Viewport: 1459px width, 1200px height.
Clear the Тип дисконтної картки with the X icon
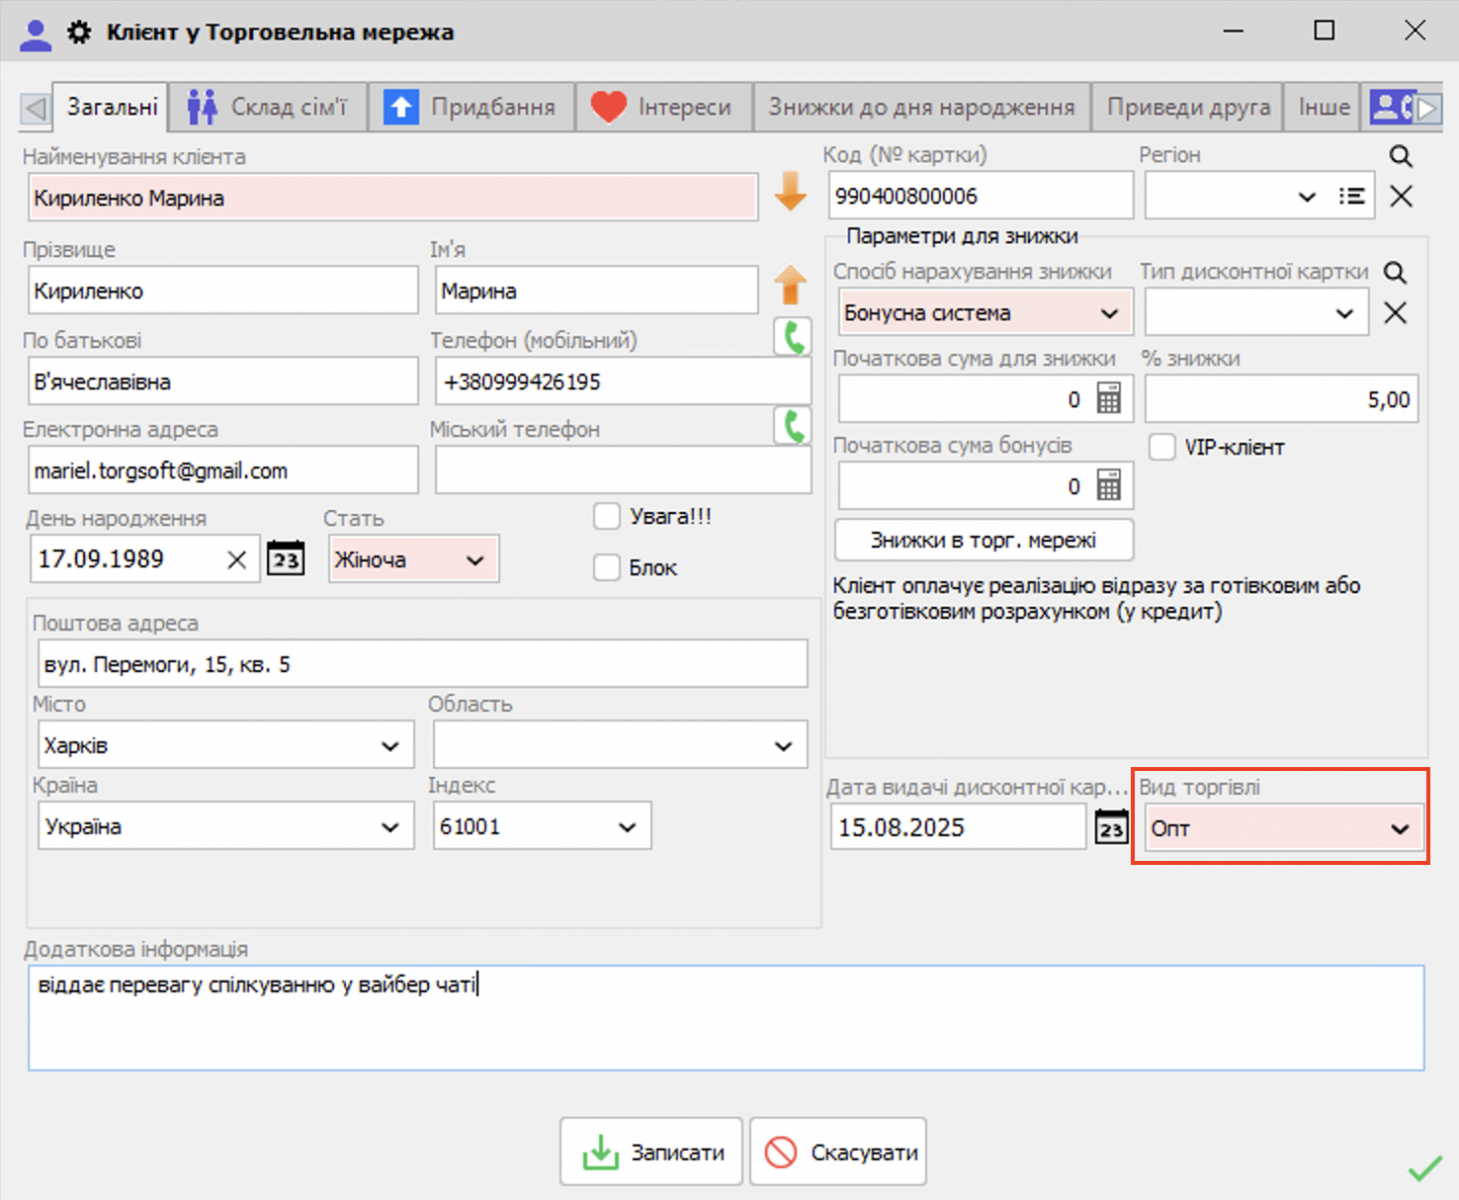(1395, 312)
